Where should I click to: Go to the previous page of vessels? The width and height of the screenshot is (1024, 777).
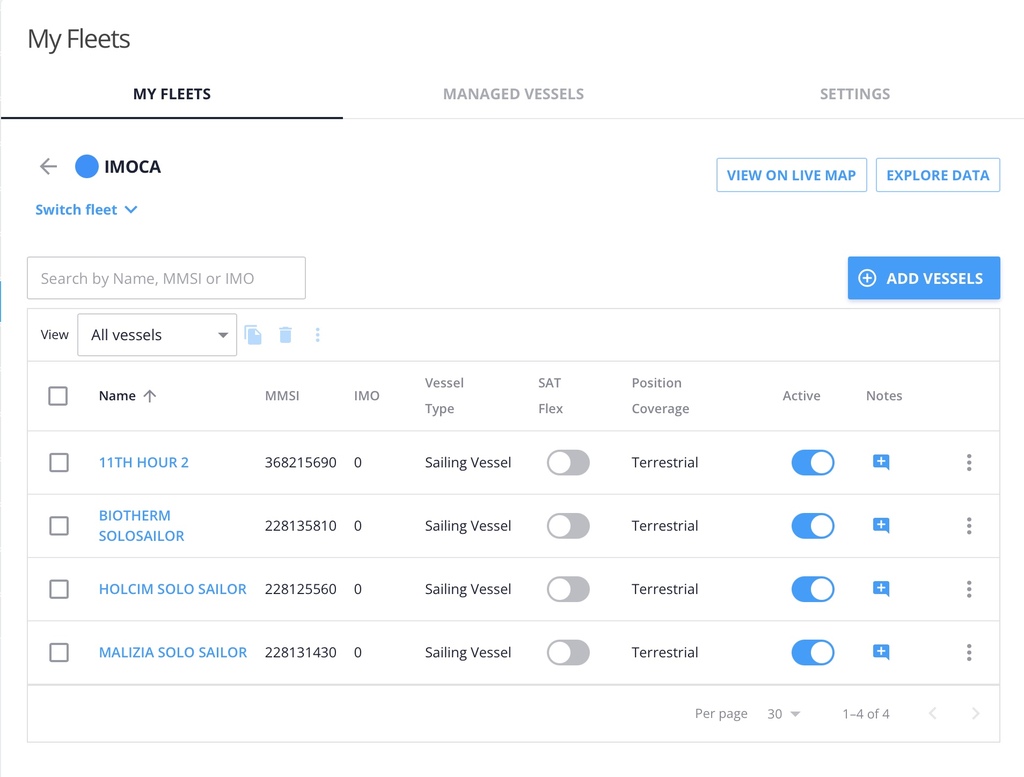click(933, 714)
